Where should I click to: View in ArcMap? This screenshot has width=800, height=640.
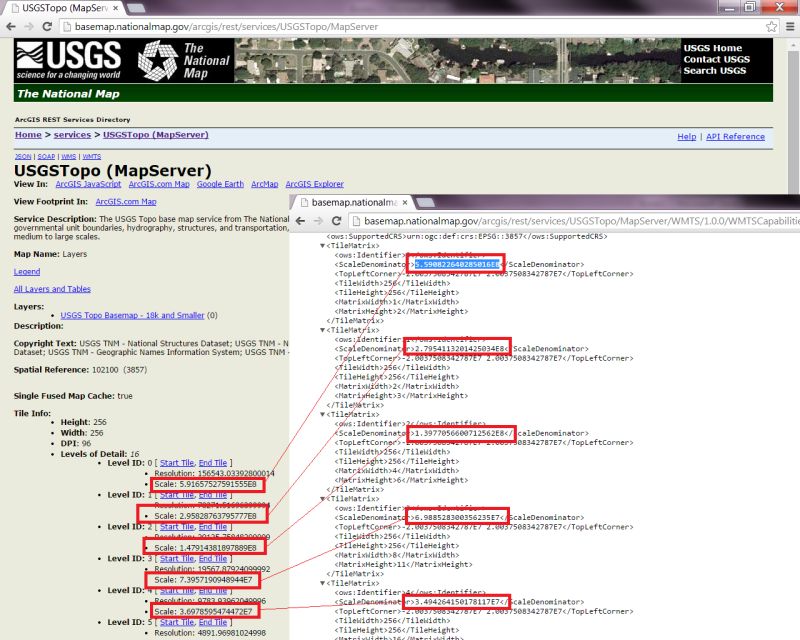264,184
